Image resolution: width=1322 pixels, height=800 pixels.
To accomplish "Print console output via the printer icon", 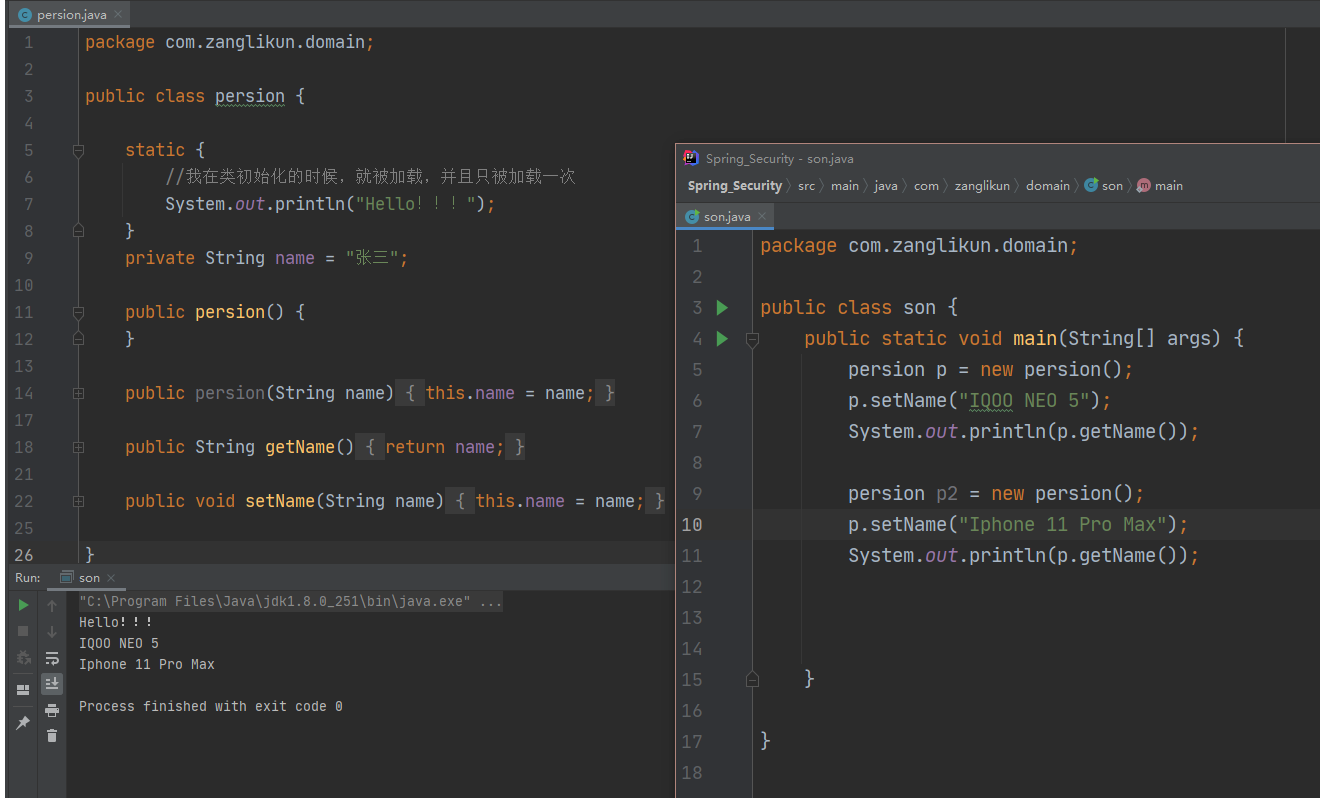I will point(51,710).
